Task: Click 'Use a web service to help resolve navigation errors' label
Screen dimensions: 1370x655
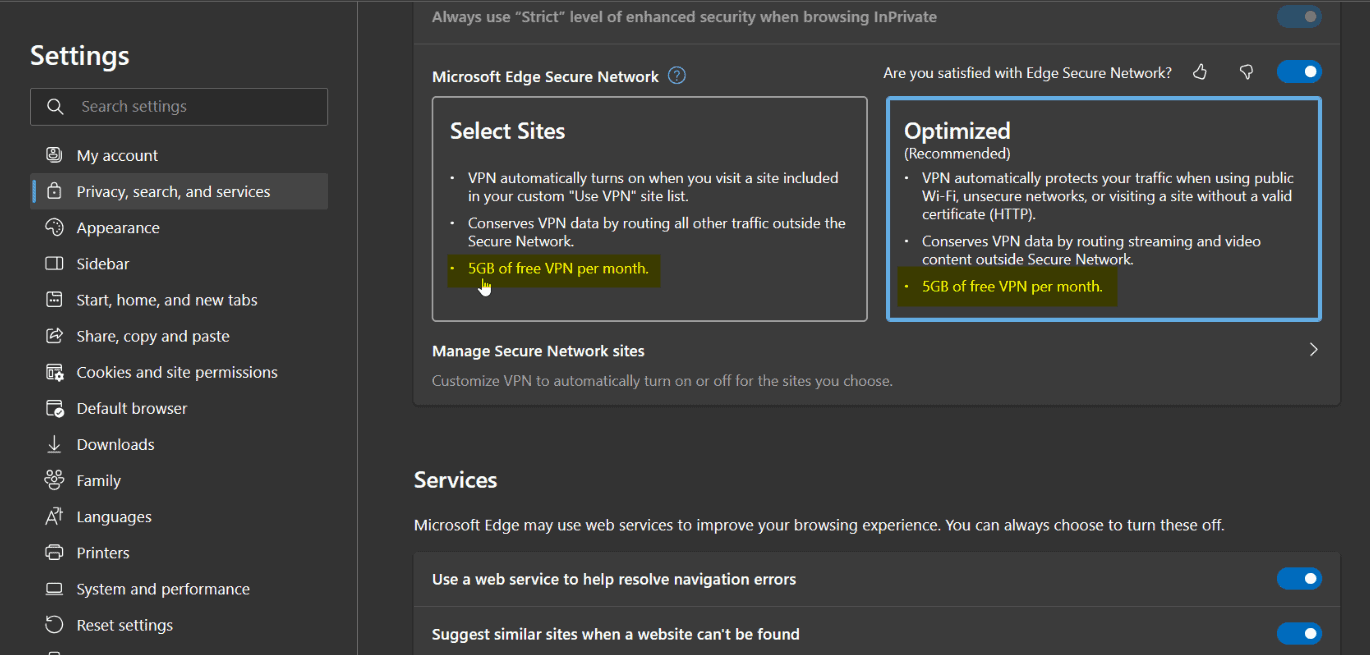Action: click(614, 579)
